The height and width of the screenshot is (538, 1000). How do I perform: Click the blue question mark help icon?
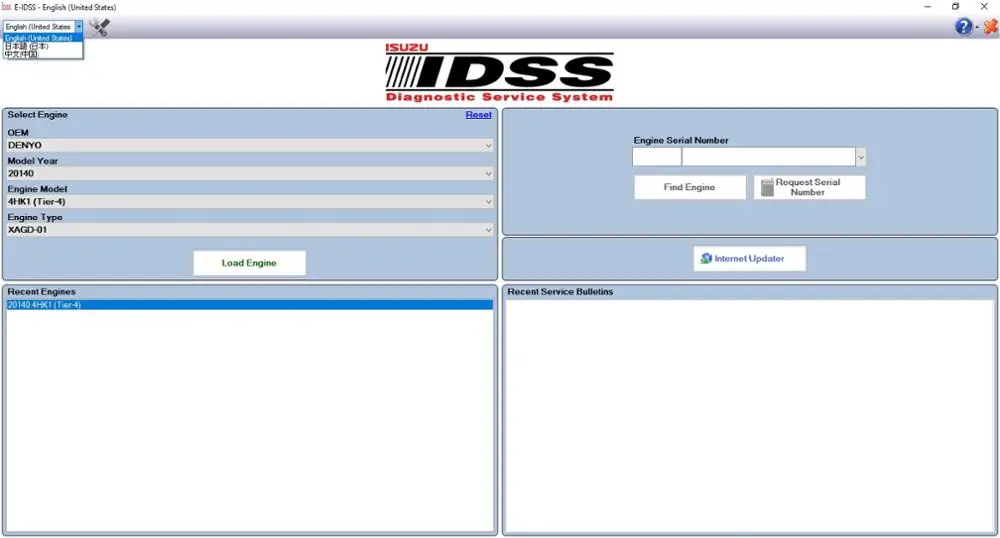coord(963,27)
